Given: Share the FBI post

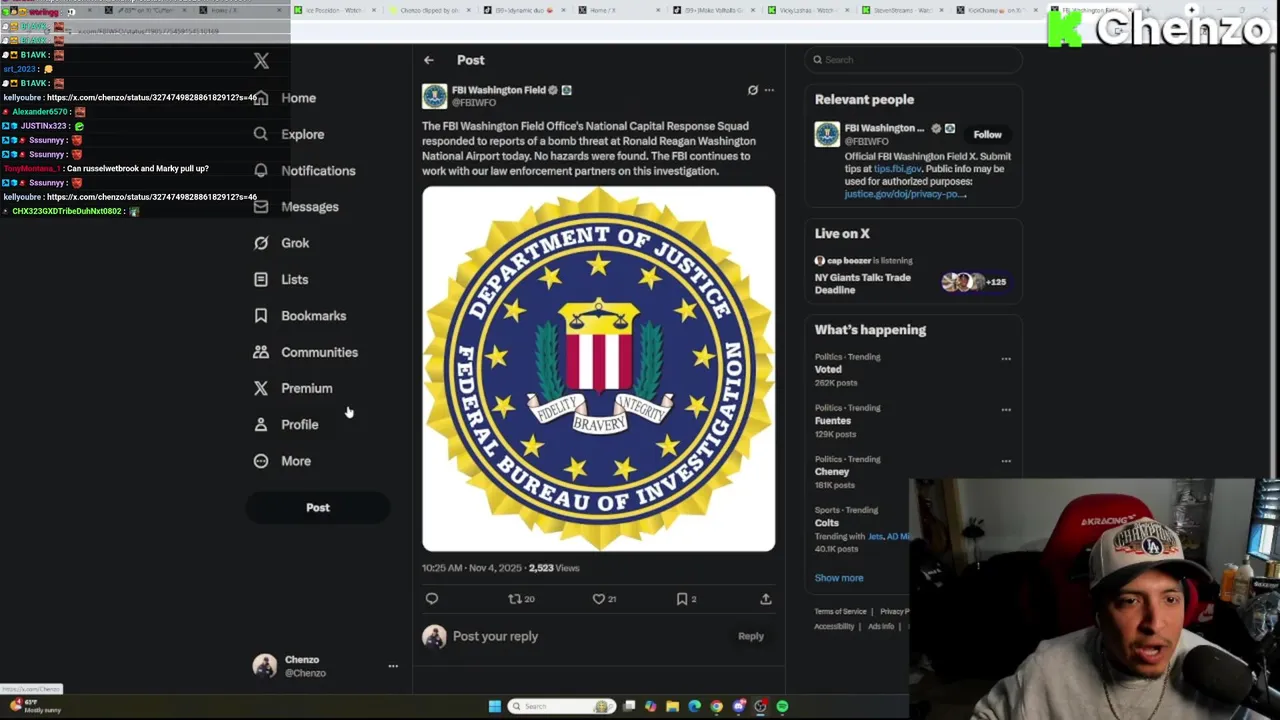Looking at the screenshot, I should pos(766,599).
